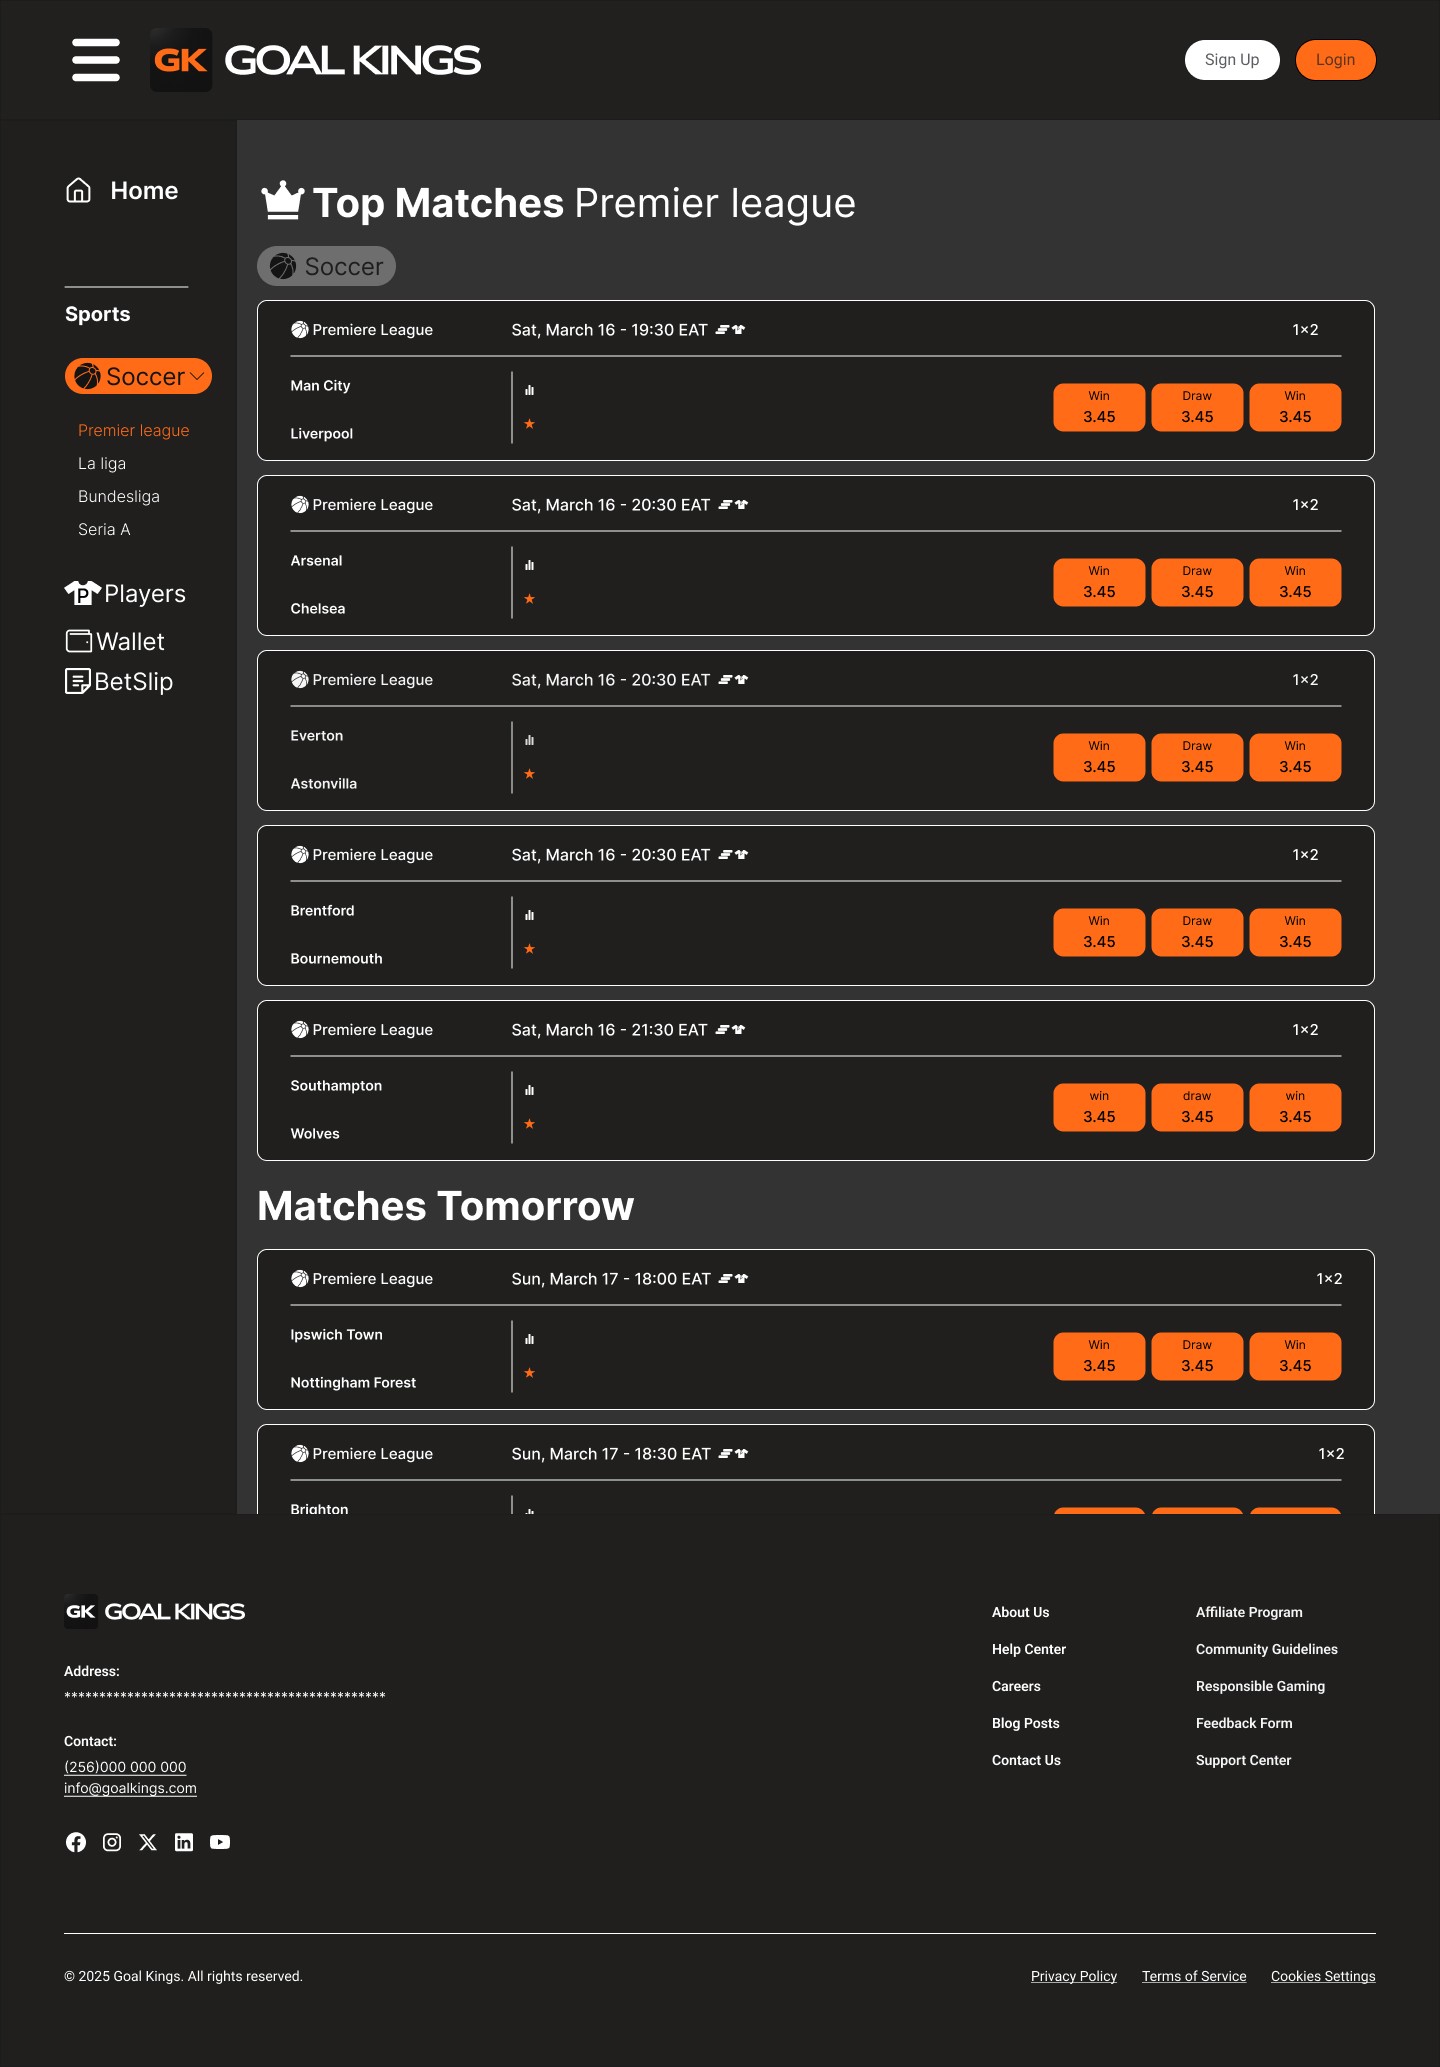Click footer Goal Kings logo

point(155,1611)
